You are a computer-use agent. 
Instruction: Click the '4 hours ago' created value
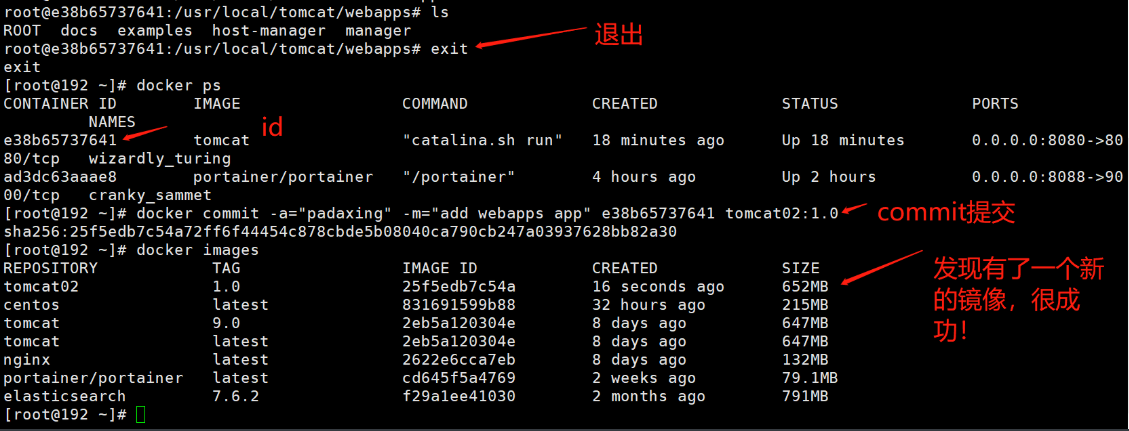coord(644,177)
